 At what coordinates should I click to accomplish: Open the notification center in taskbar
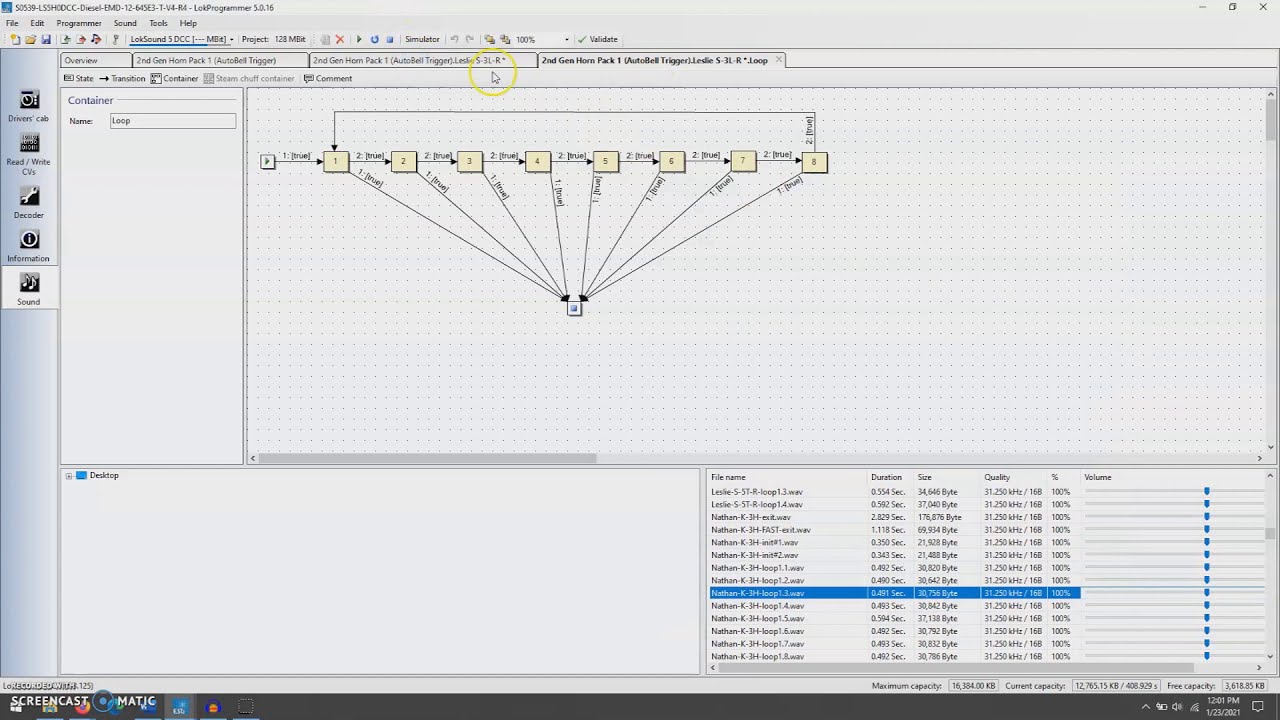1258,707
